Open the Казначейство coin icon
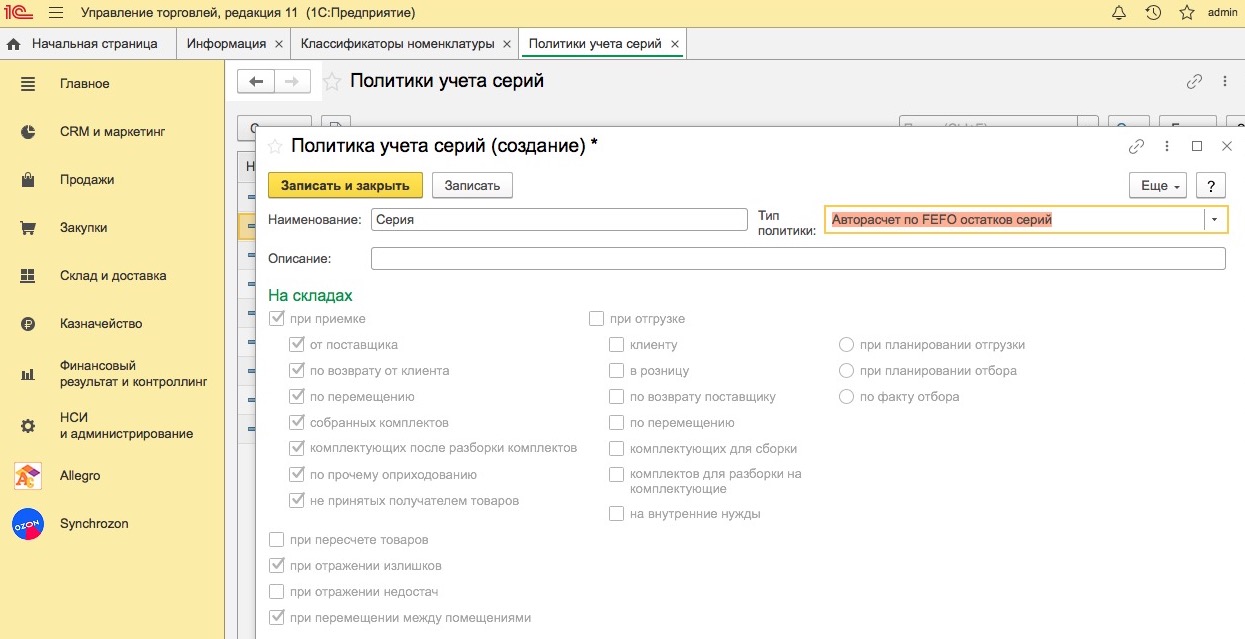Screen dimensions: 1245x639 pos(28,324)
